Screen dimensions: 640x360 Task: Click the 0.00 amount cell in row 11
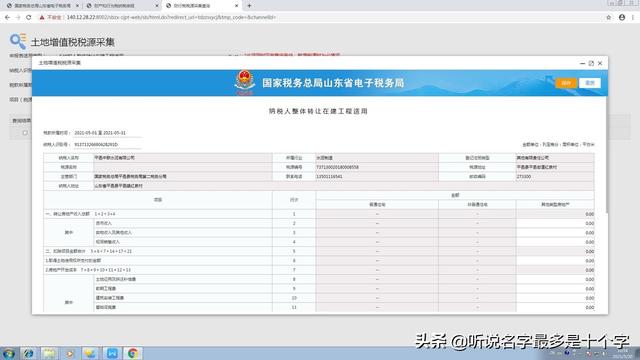[555, 307]
